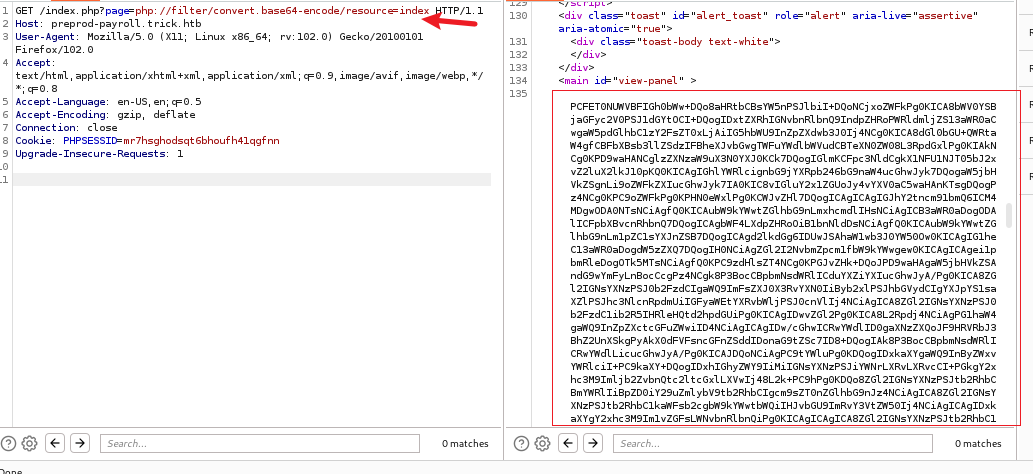Viewport: 1033px width, 474px height.
Task: Click the base64 line starting aXYgY2xhc3M9Im1vZGFsLWNvbnRlbnQi
Action: (783, 418)
